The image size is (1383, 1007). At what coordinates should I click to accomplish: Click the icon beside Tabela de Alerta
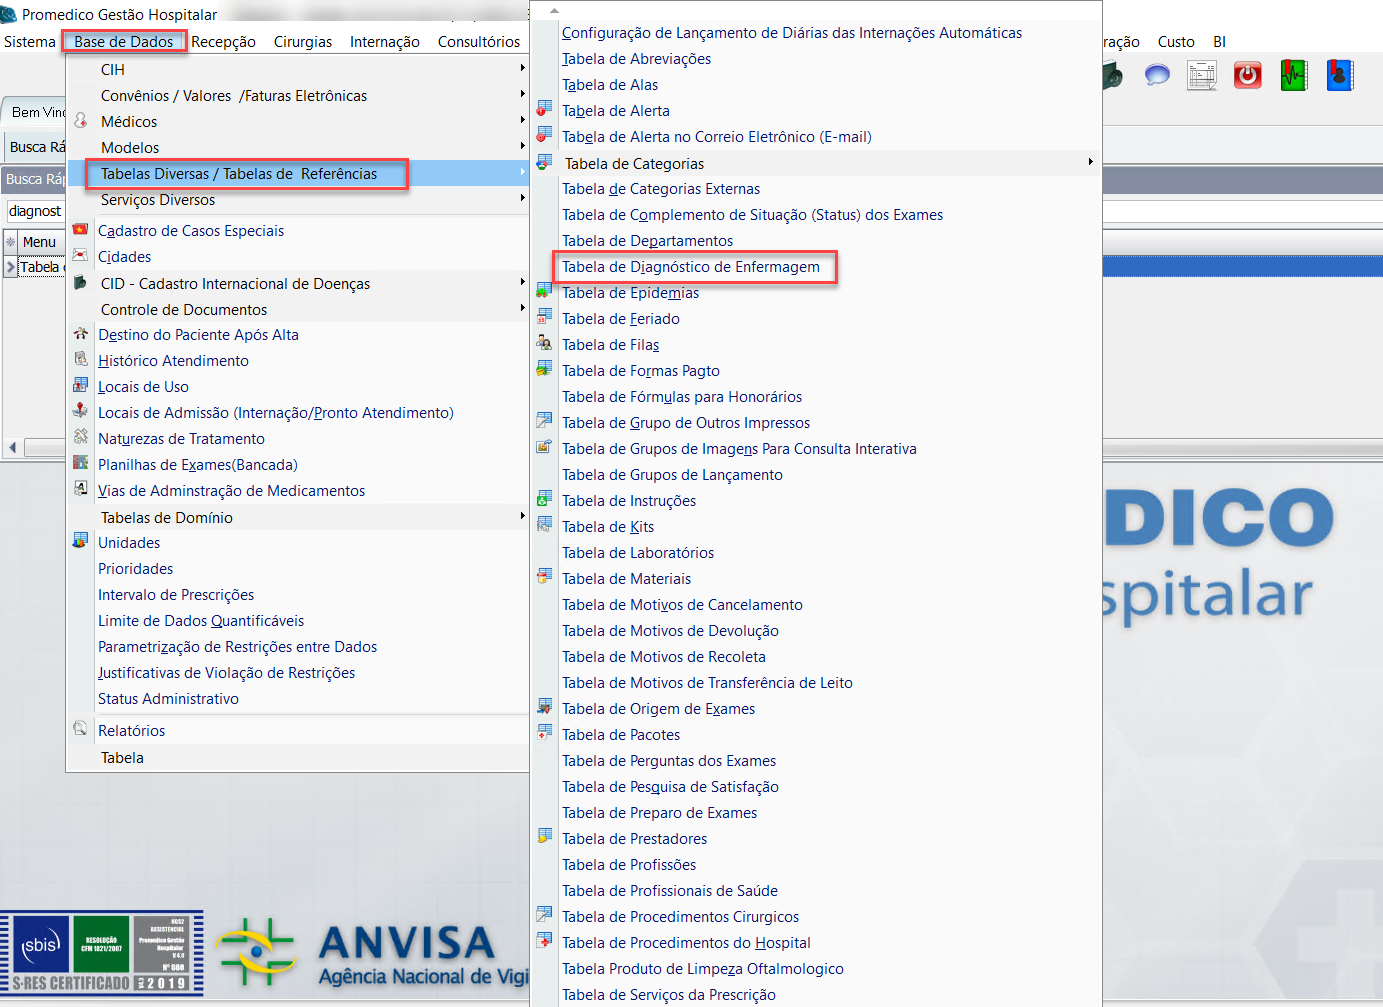[x=544, y=109]
